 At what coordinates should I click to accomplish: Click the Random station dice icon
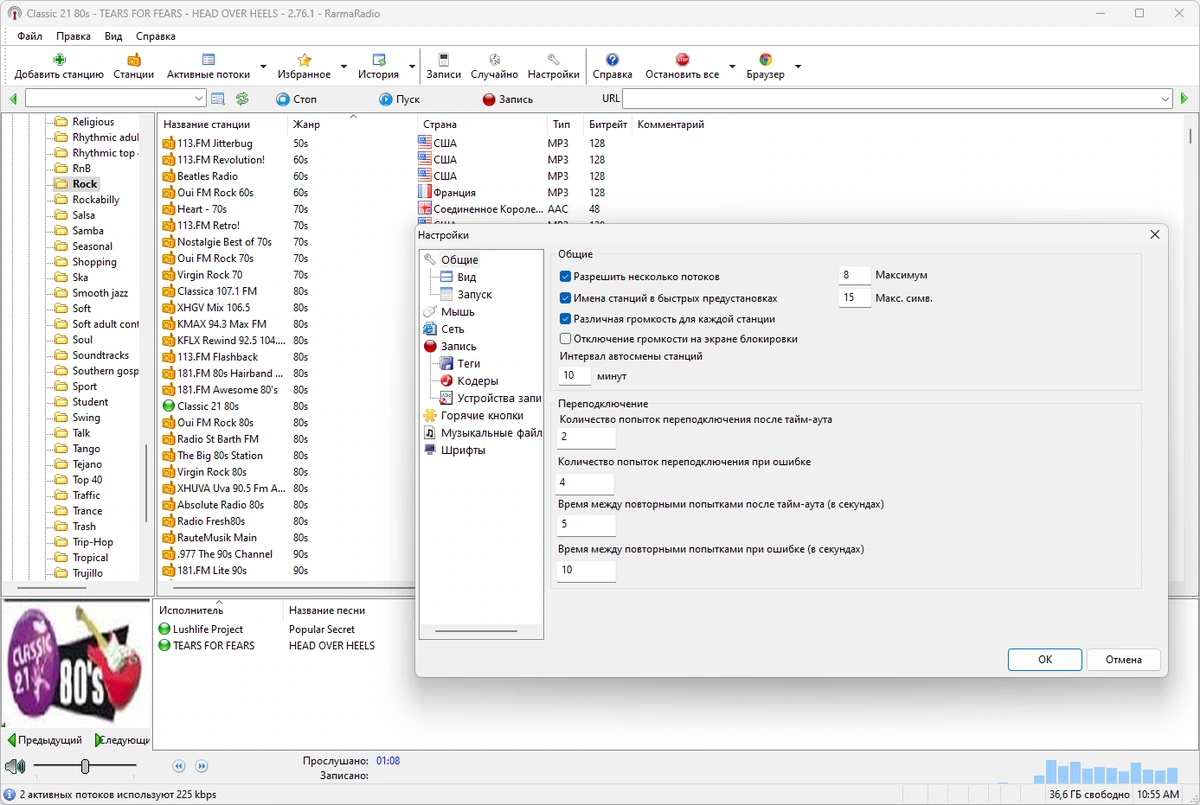494,60
